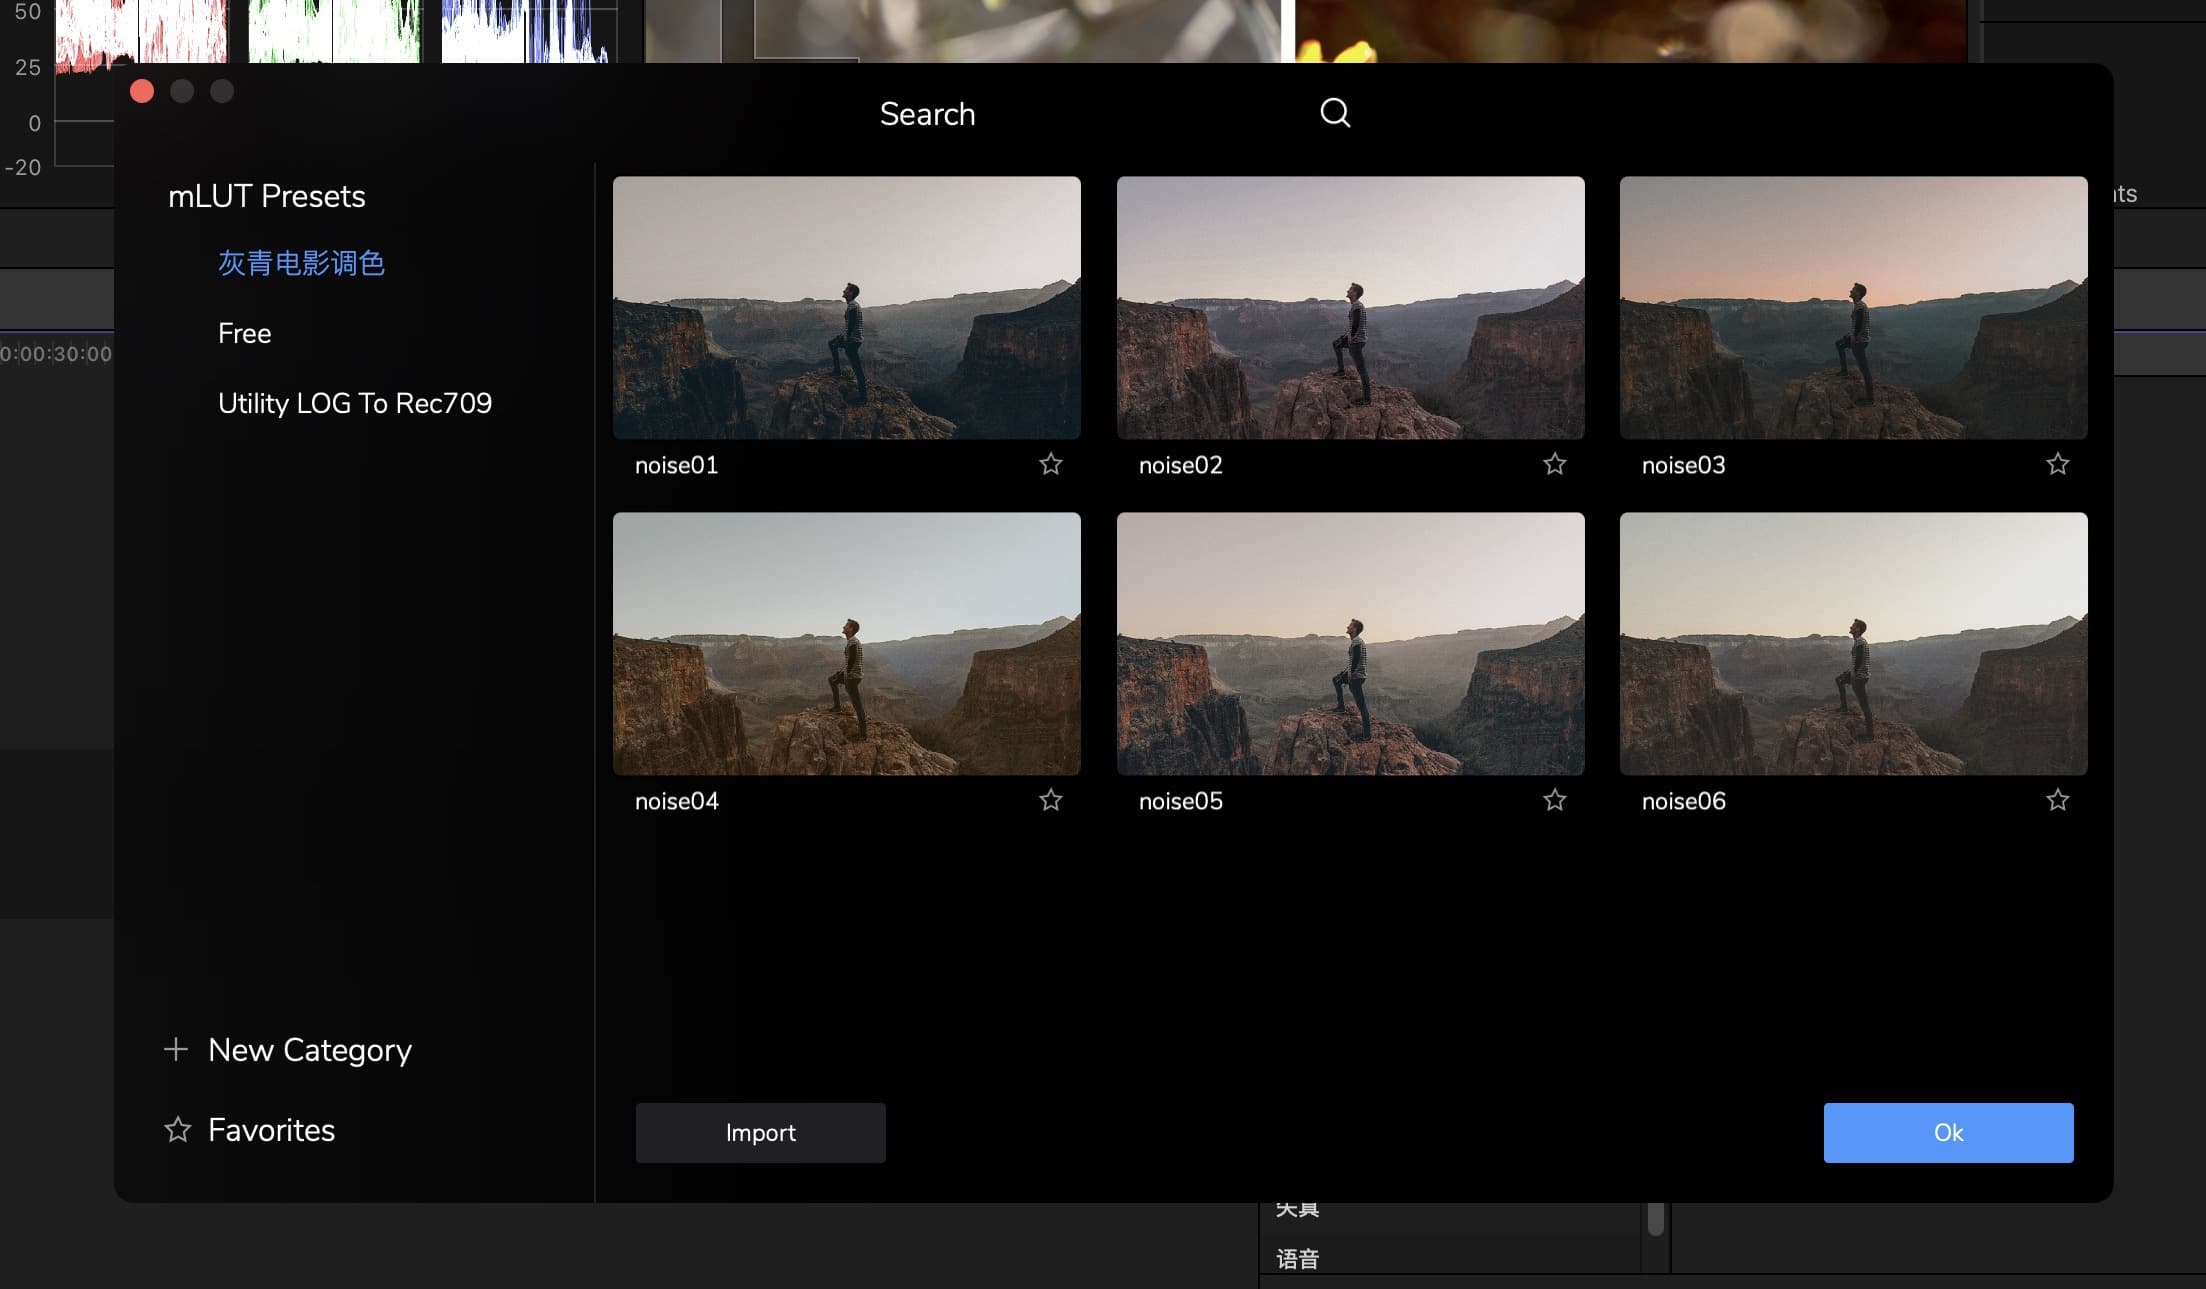Click the search magnifier icon

[x=1334, y=113]
